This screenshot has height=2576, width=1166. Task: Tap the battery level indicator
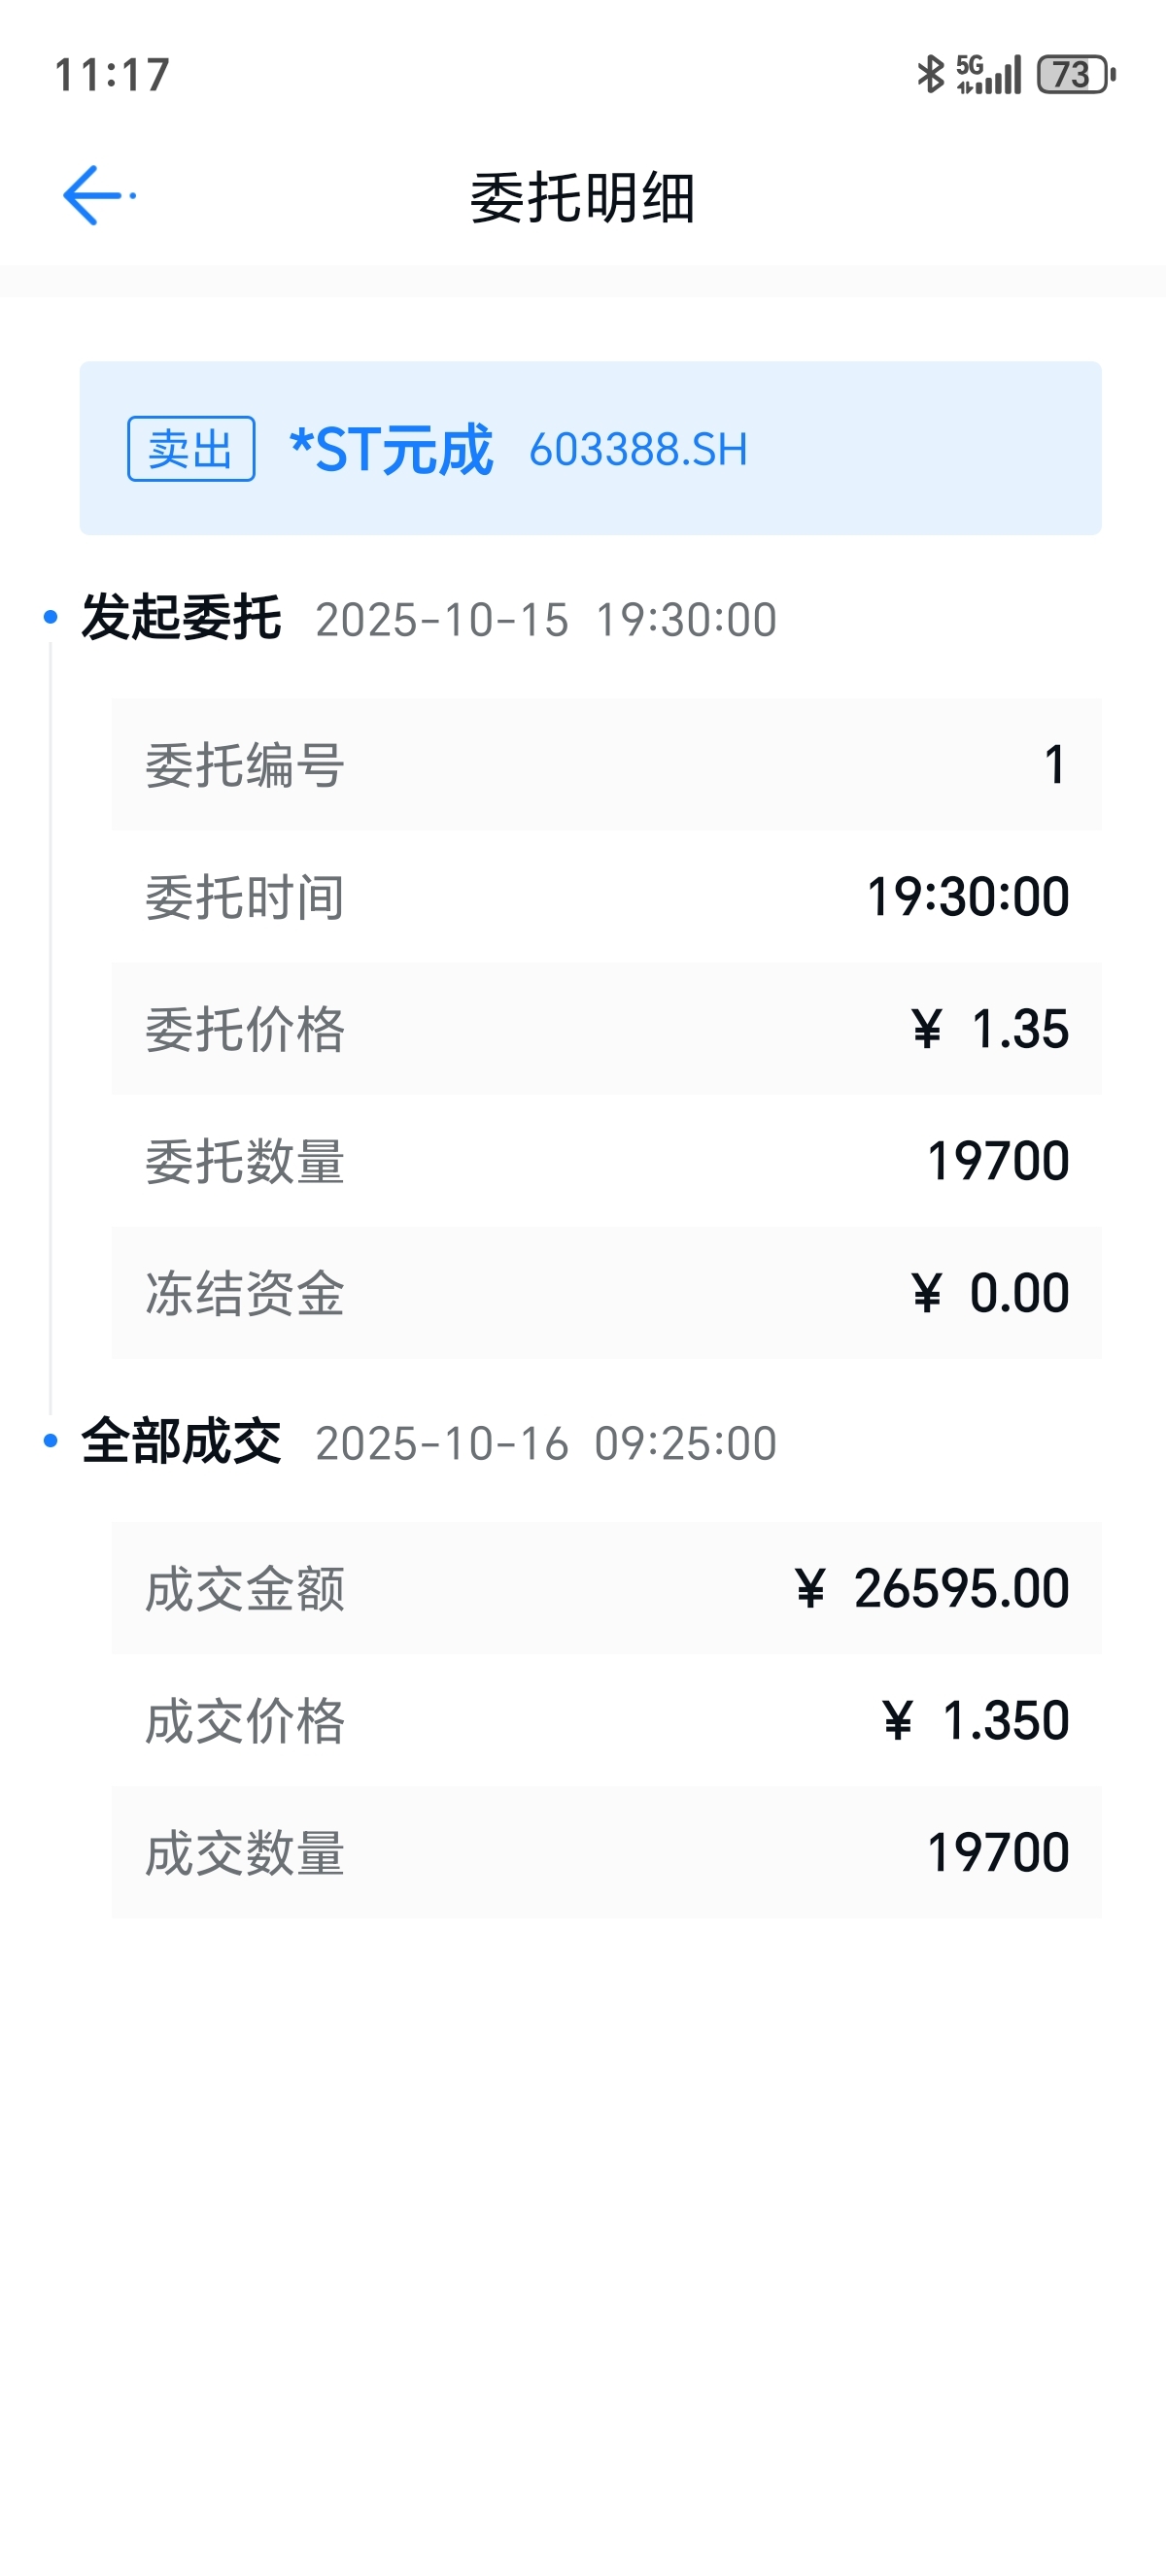(x=1075, y=74)
